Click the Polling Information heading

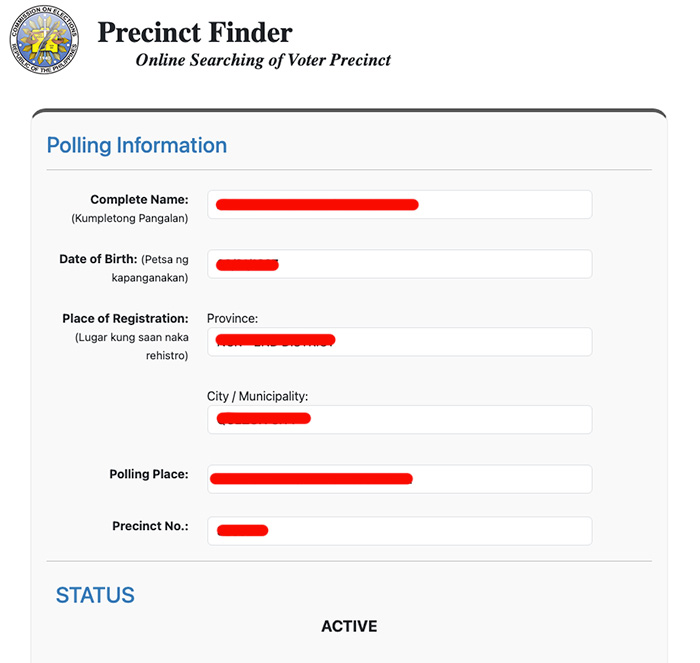(x=137, y=146)
